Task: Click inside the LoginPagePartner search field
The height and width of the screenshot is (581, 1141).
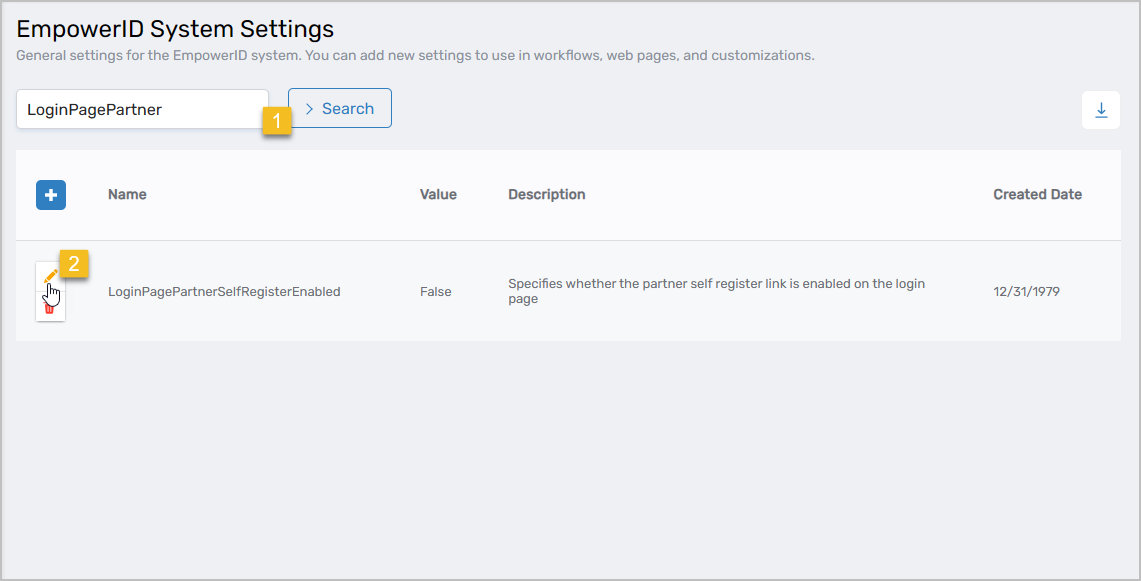Action: [140, 109]
